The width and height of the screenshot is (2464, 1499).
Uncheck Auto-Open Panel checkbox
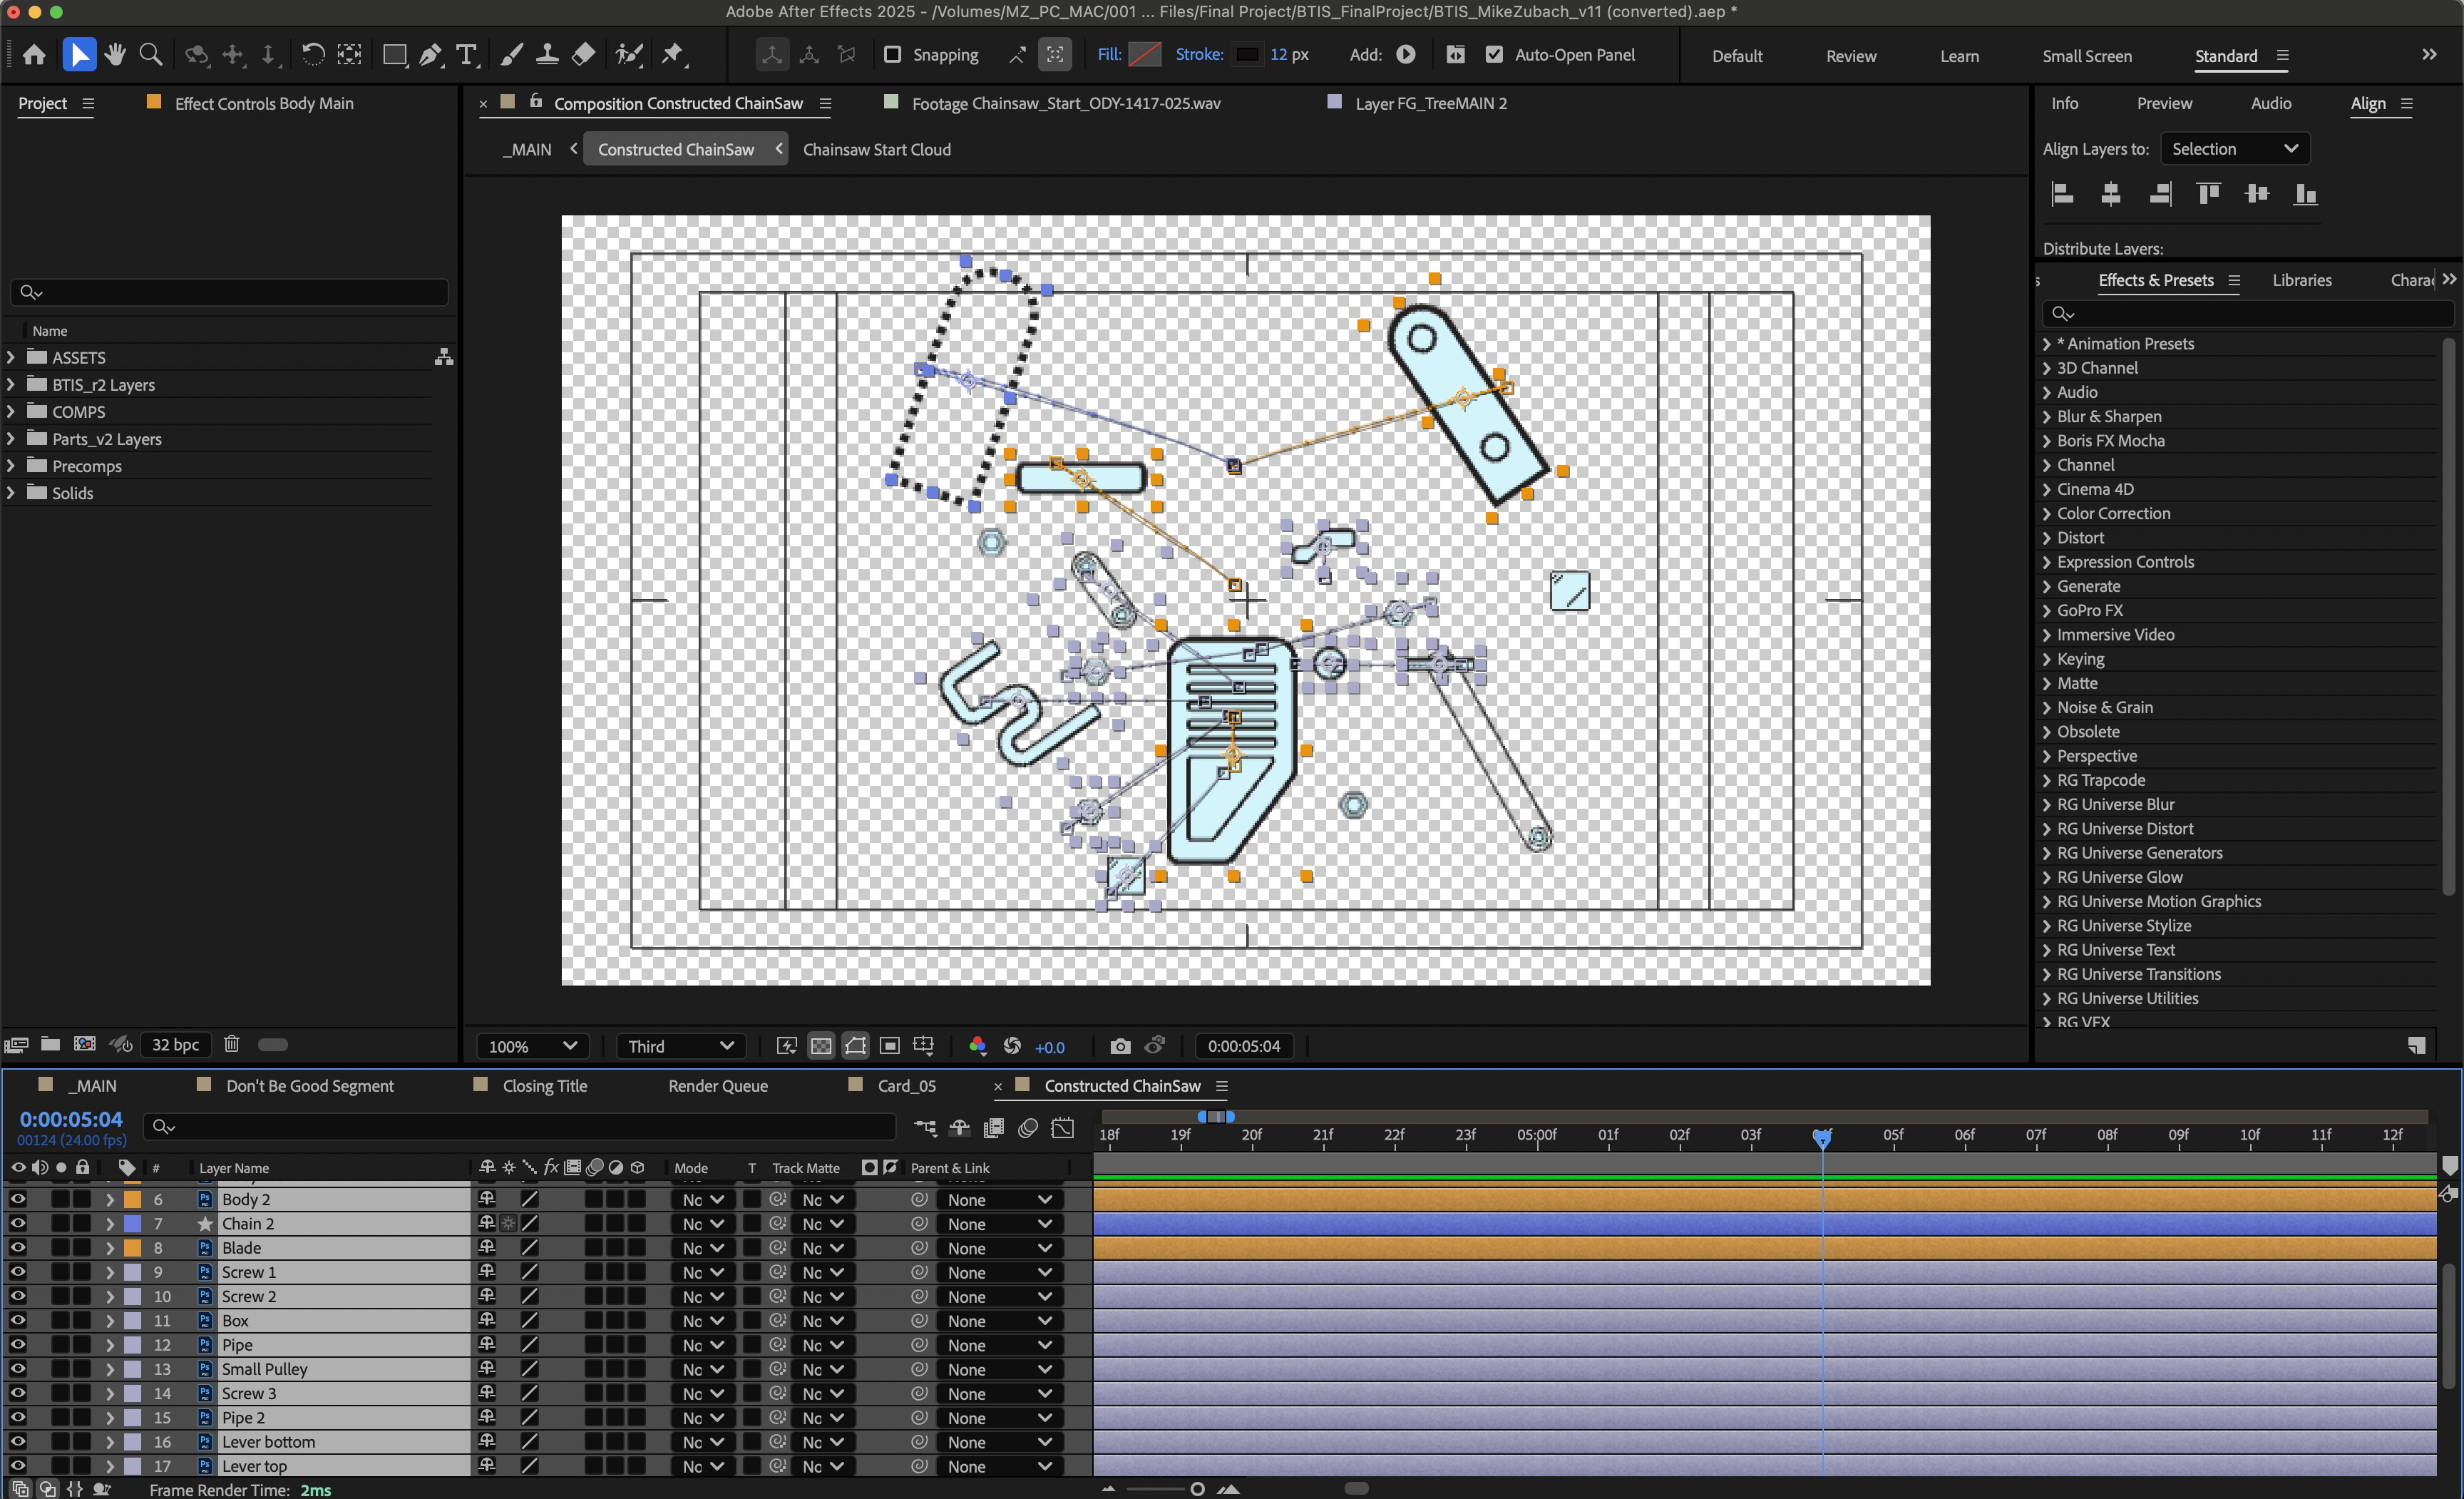coord(1494,55)
